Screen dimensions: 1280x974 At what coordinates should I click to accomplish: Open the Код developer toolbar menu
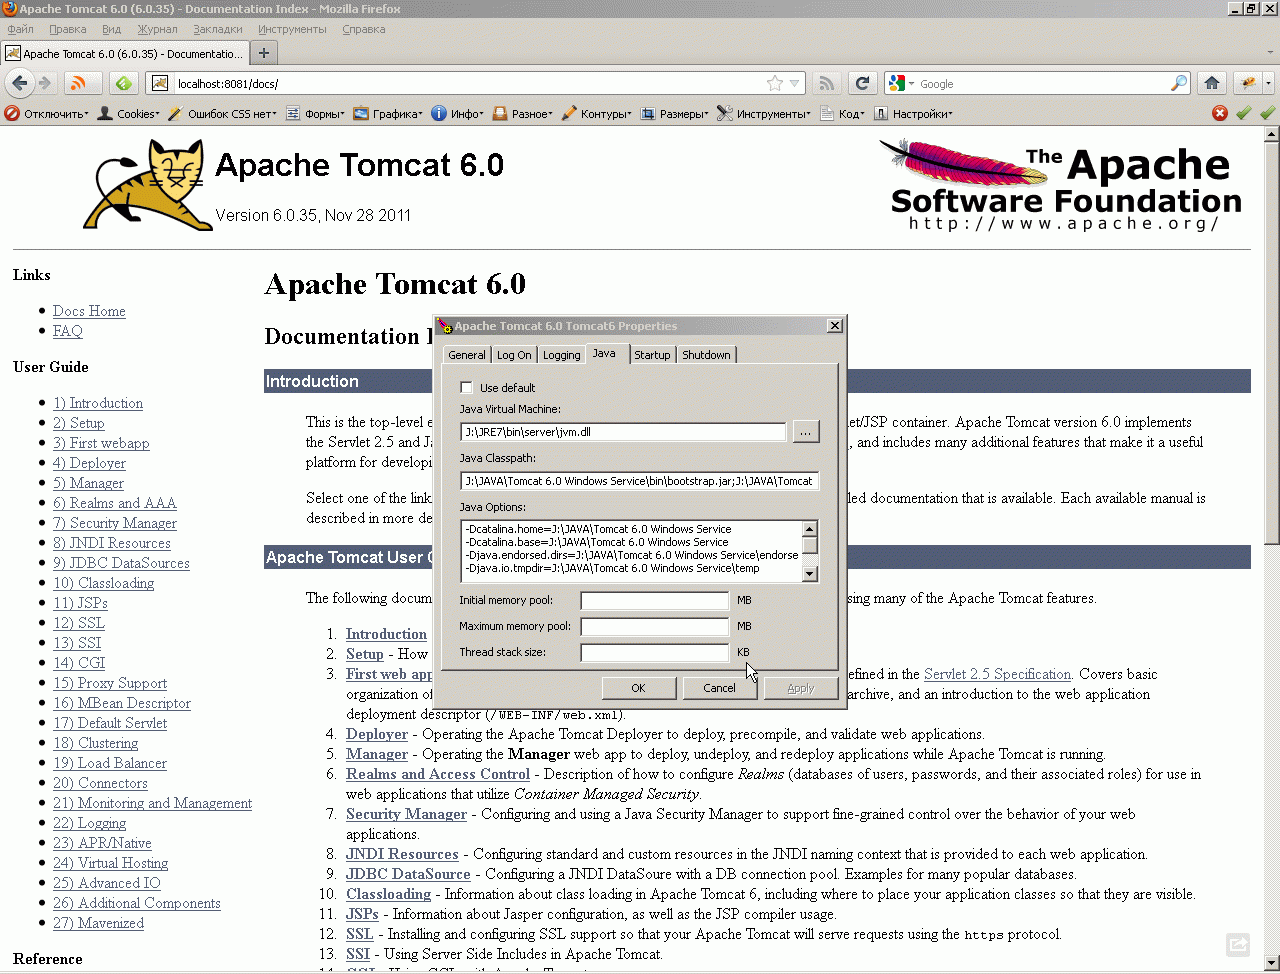843,114
